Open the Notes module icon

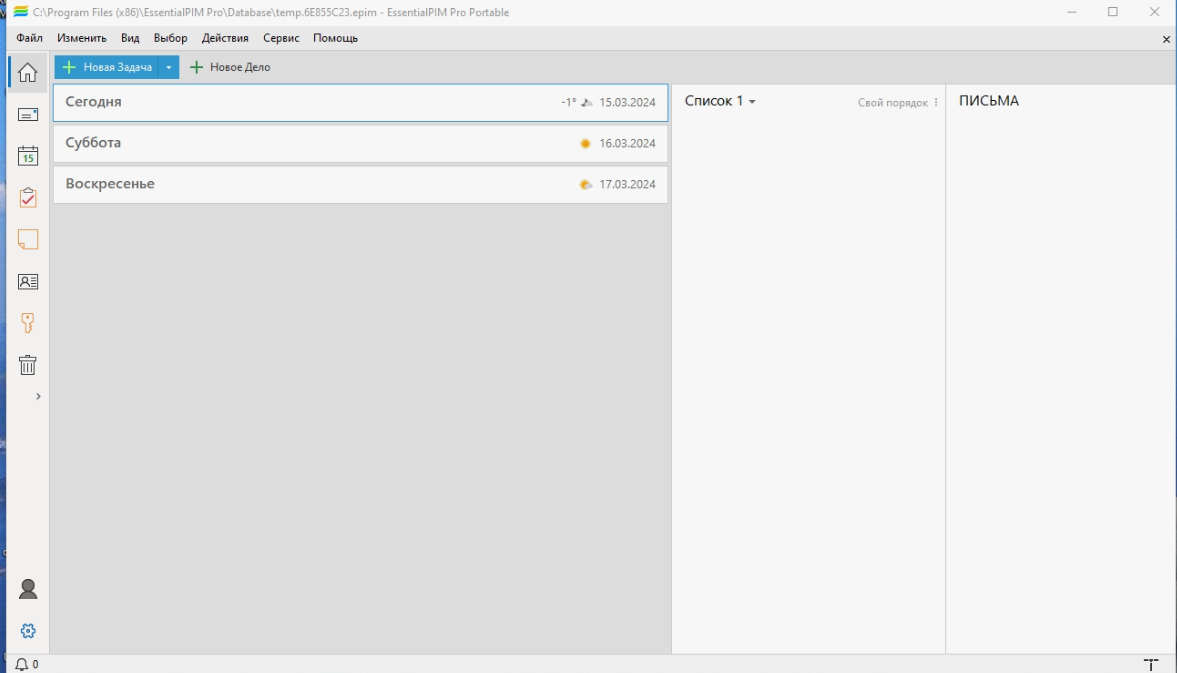[x=28, y=240]
